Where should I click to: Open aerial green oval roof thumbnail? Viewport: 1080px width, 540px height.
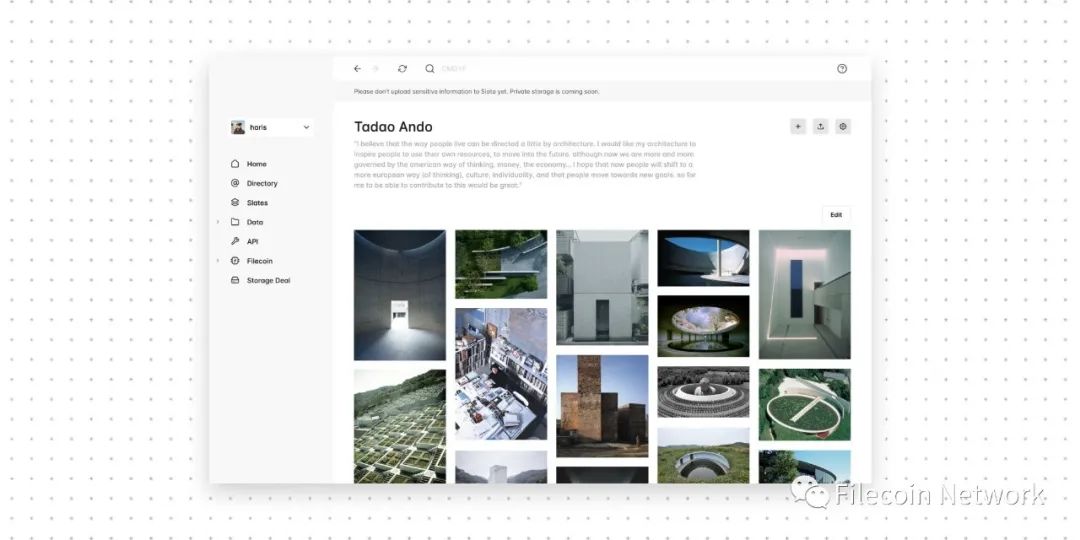tap(804, 404)
